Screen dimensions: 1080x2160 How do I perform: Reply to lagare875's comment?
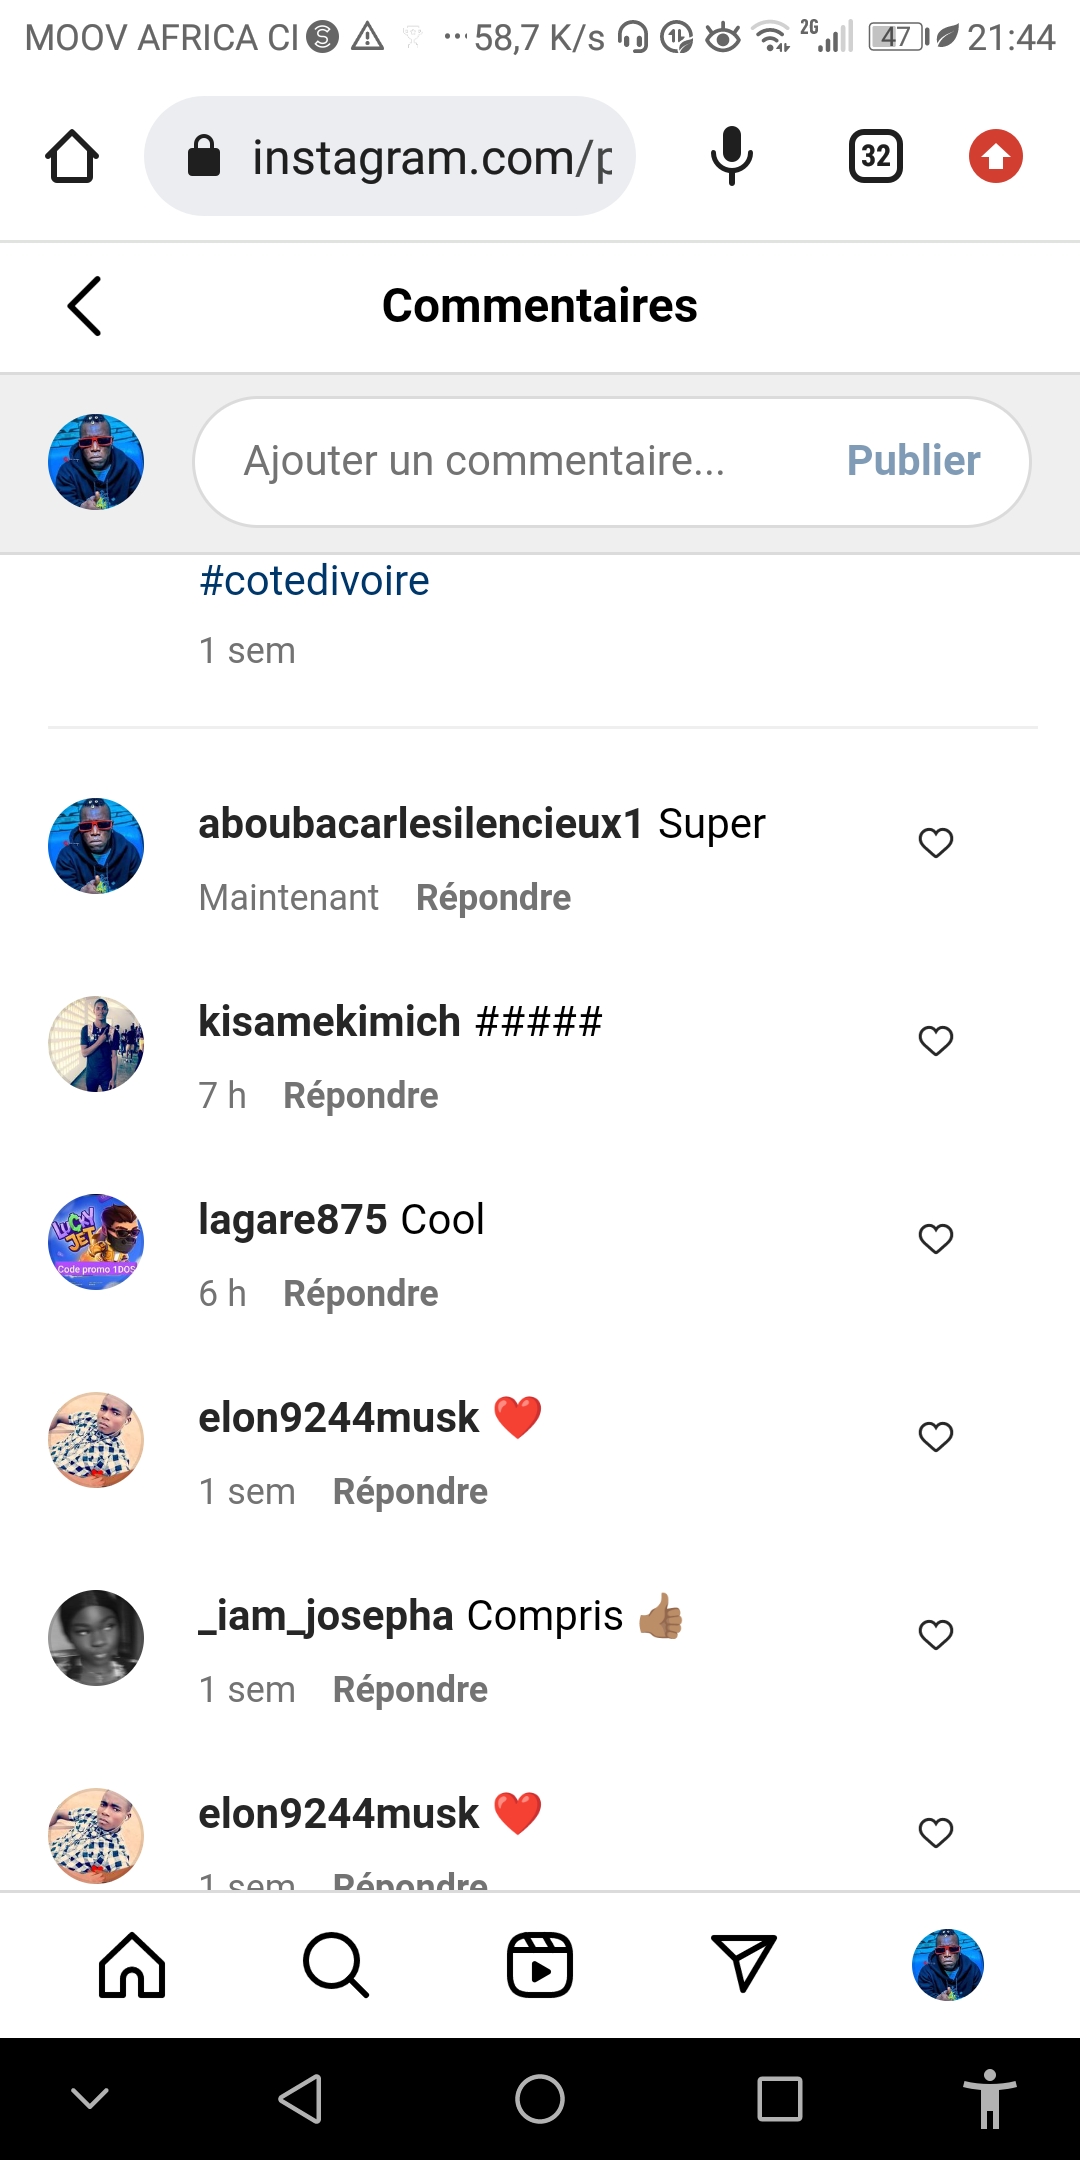(x=361, y=1294)
